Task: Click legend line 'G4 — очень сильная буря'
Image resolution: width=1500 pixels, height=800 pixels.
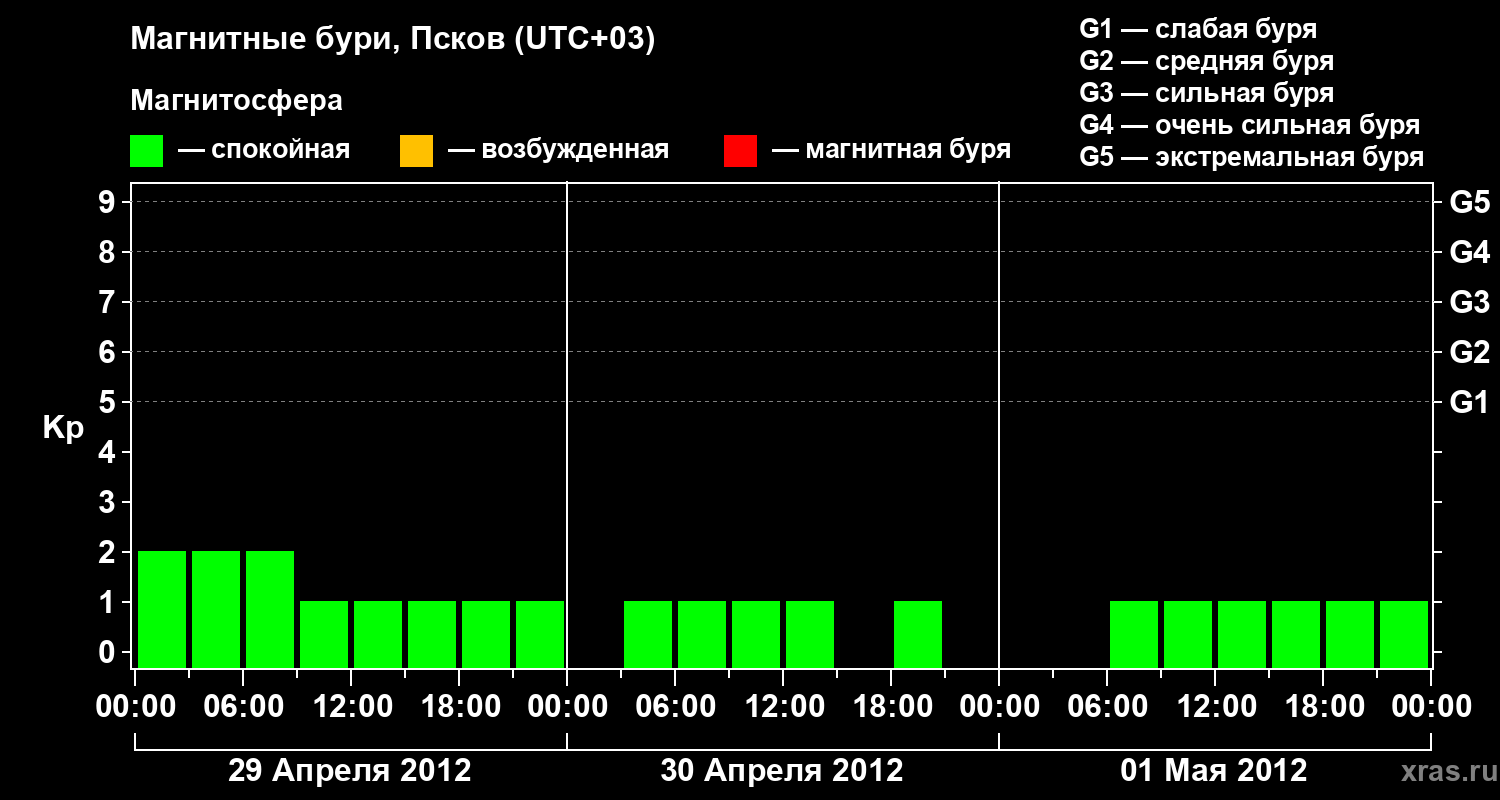Action: (1249, 125)
